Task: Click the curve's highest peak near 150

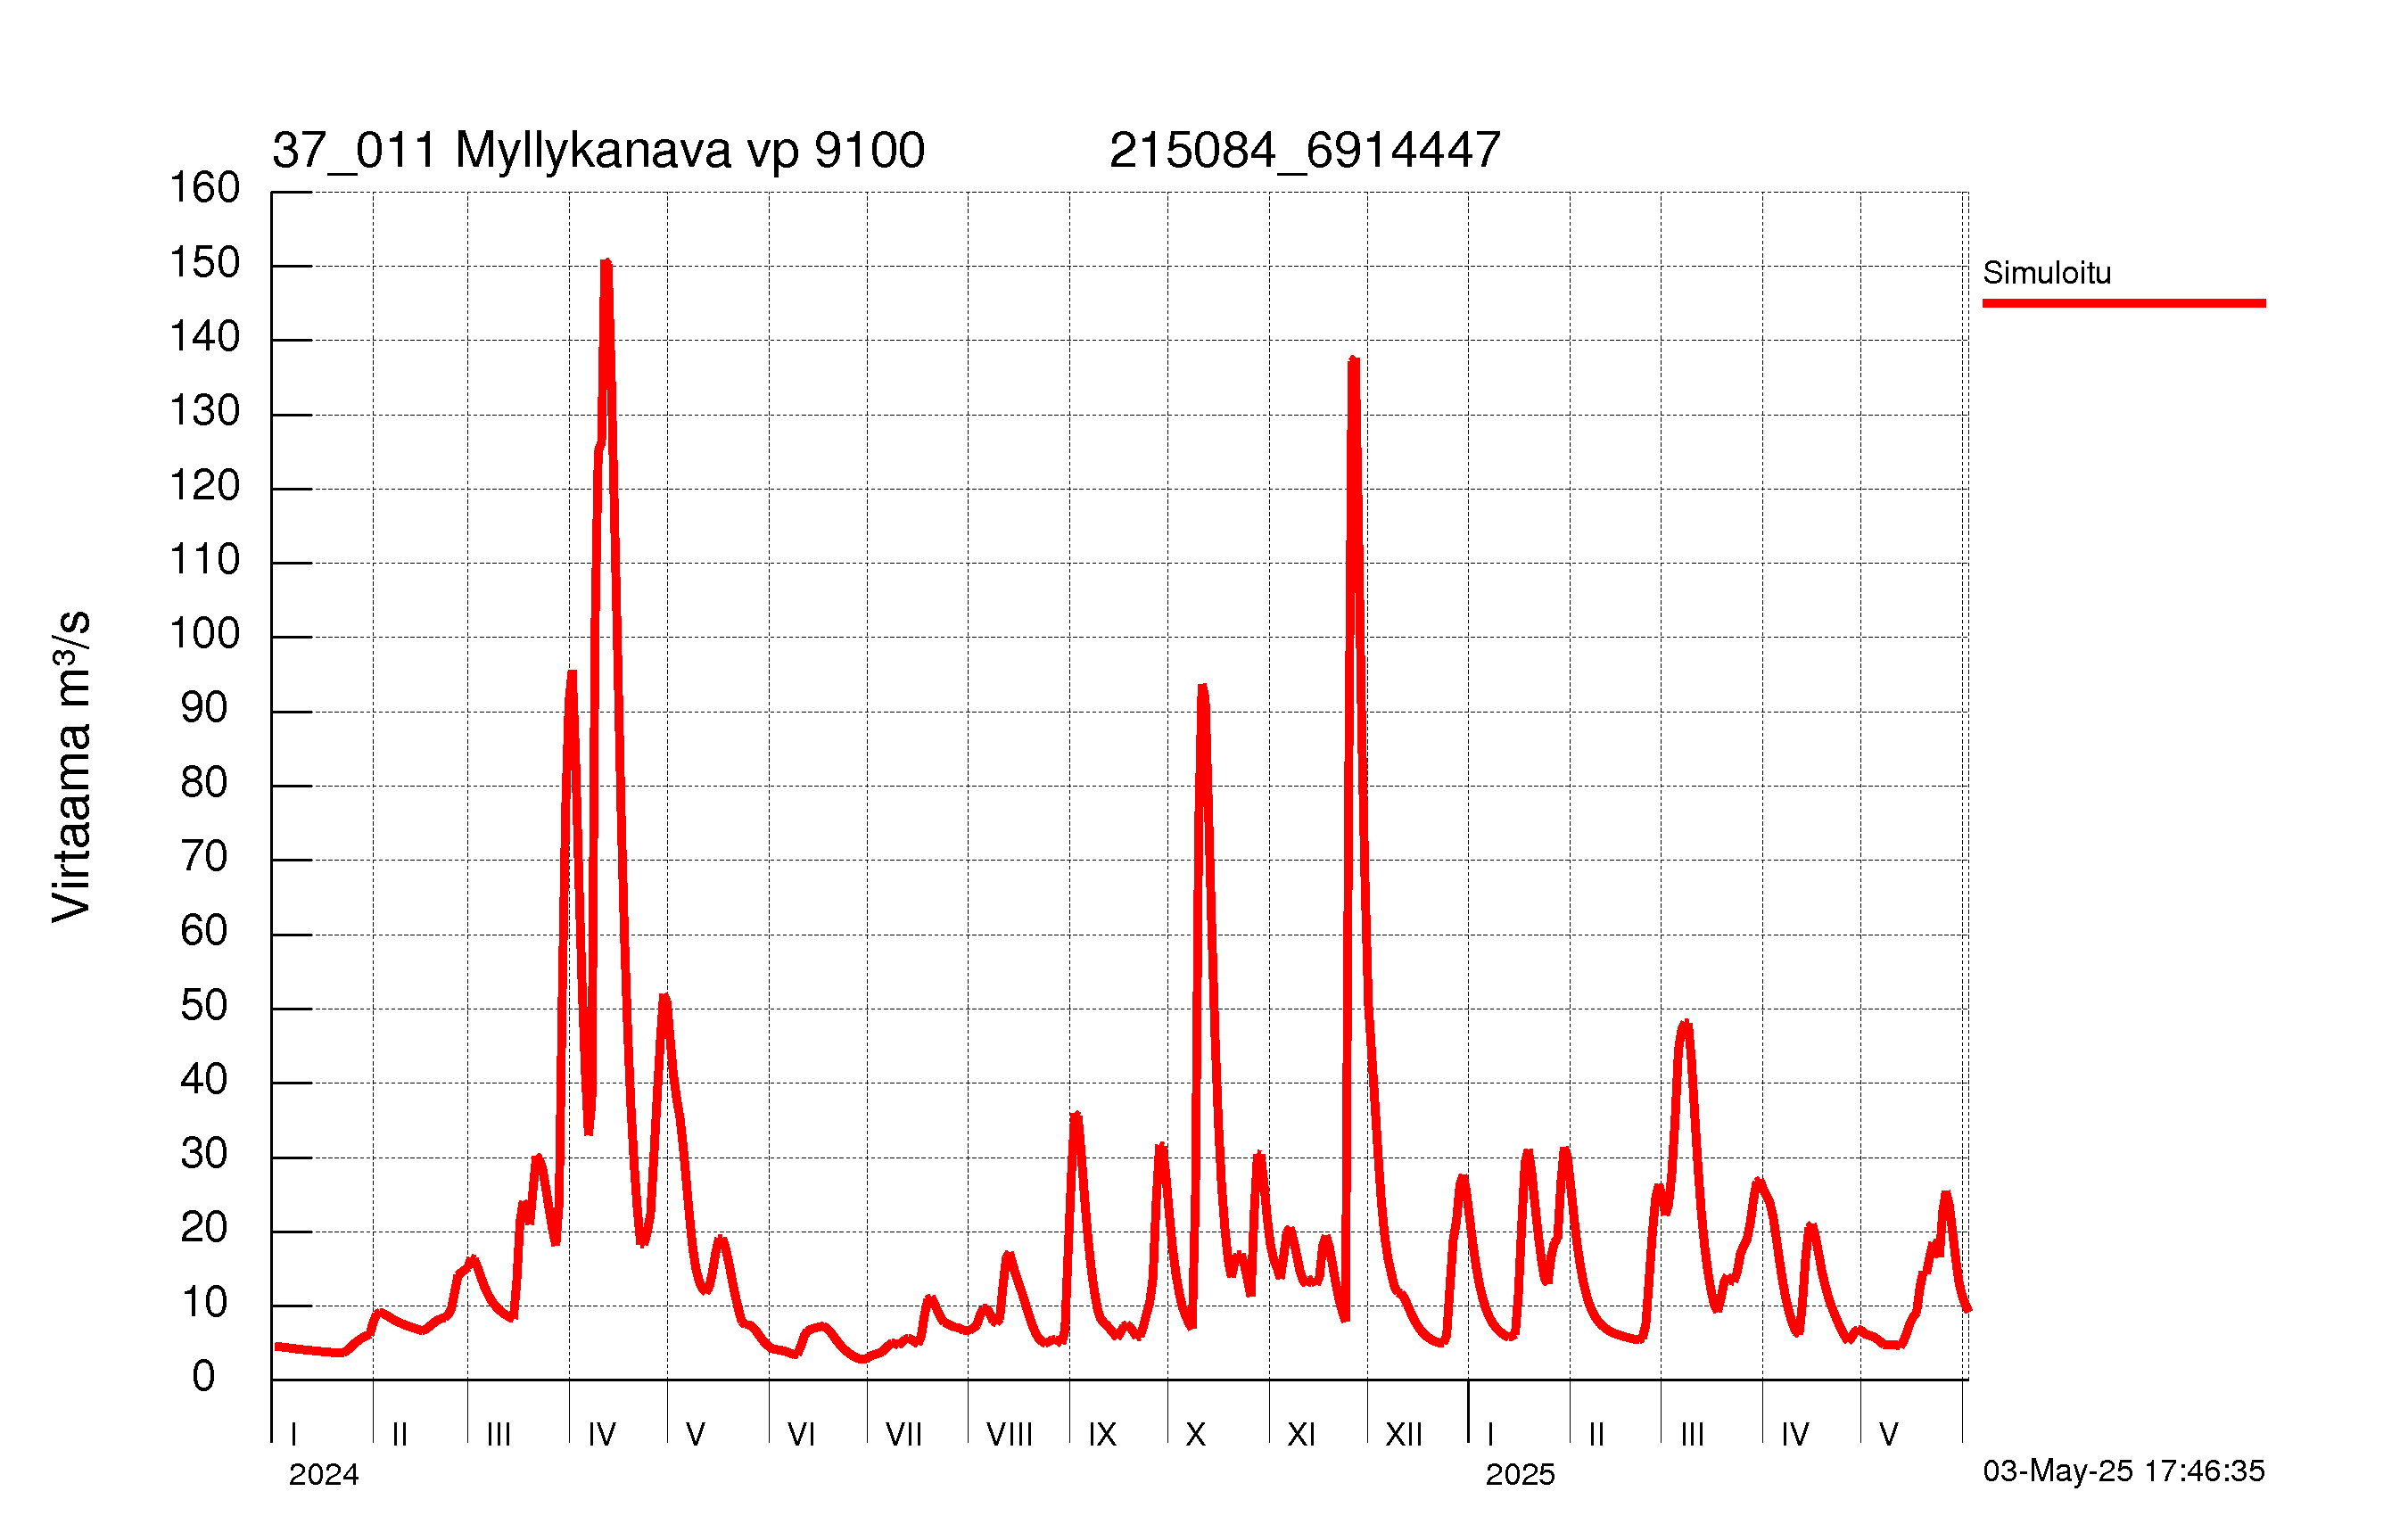Action: (606, 263)
